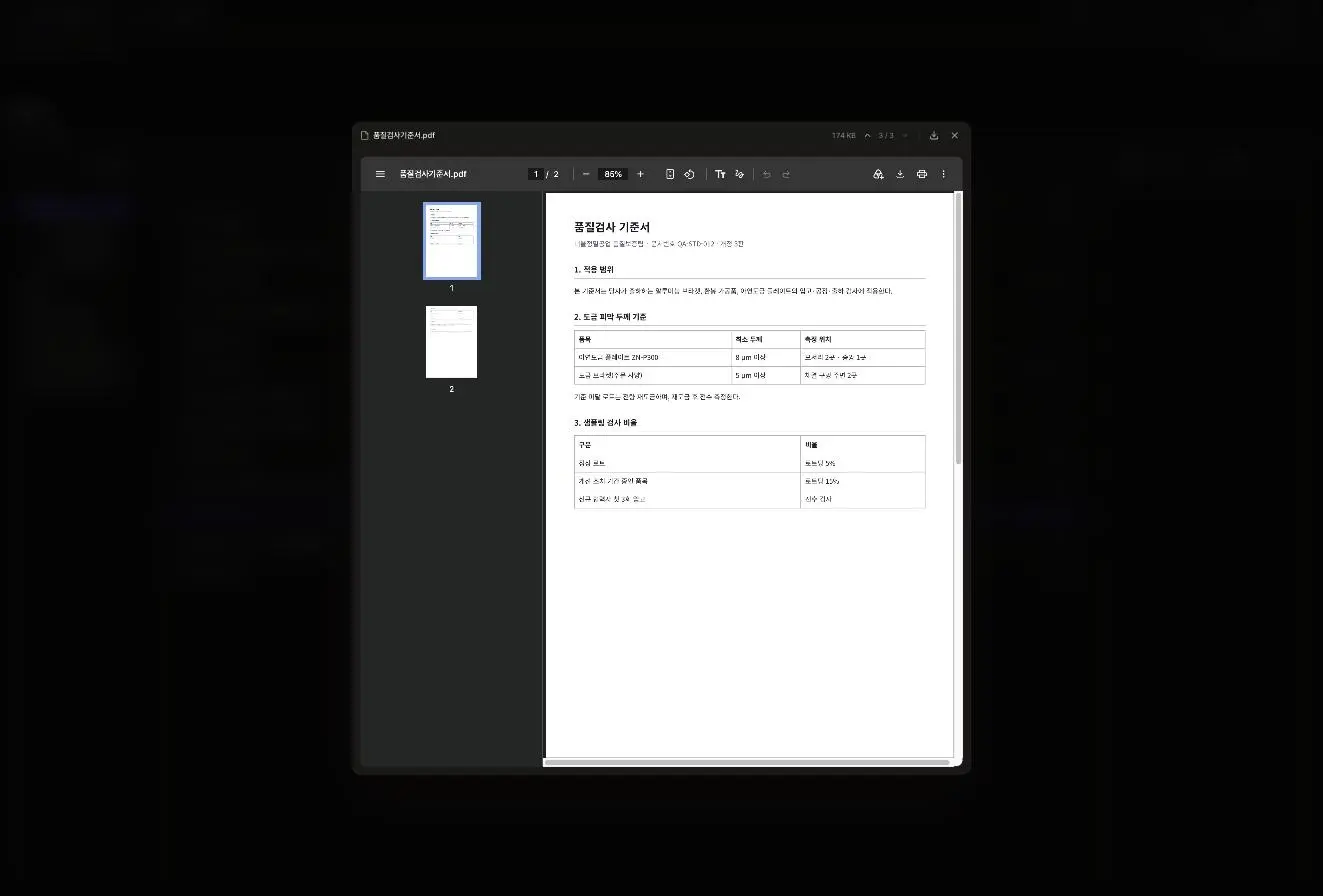1323x896 pixels.
Task: Click the page number input field
Action: point(536,174)
